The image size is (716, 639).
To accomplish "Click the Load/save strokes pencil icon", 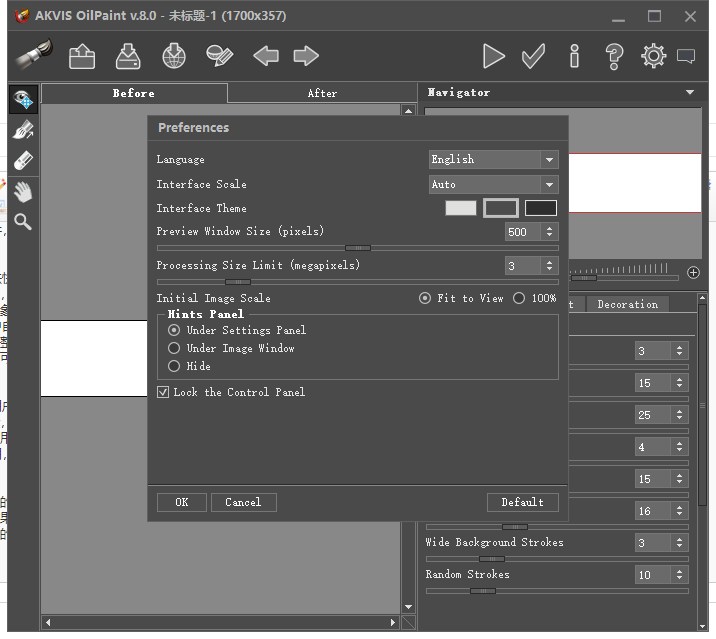I will (x=220, y=56).
